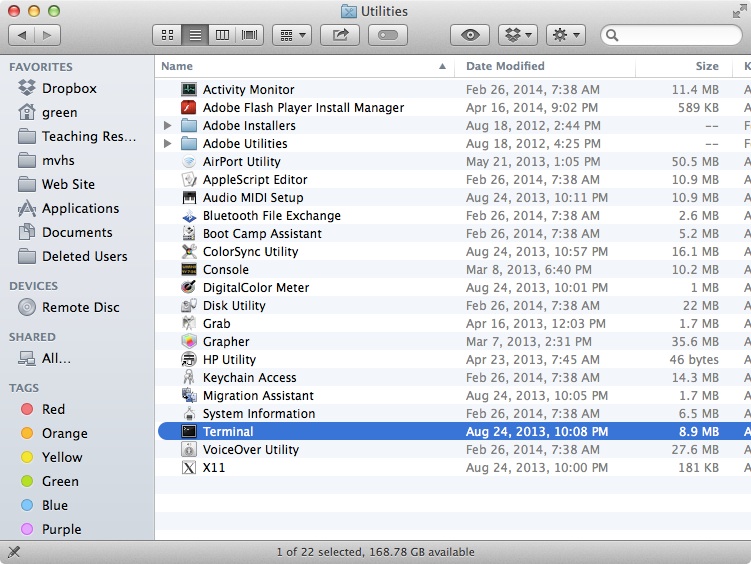Open the Activity Monitor app icon
Image resolution: width=751 pixels, height=564 pixels.
click(189, 90)
